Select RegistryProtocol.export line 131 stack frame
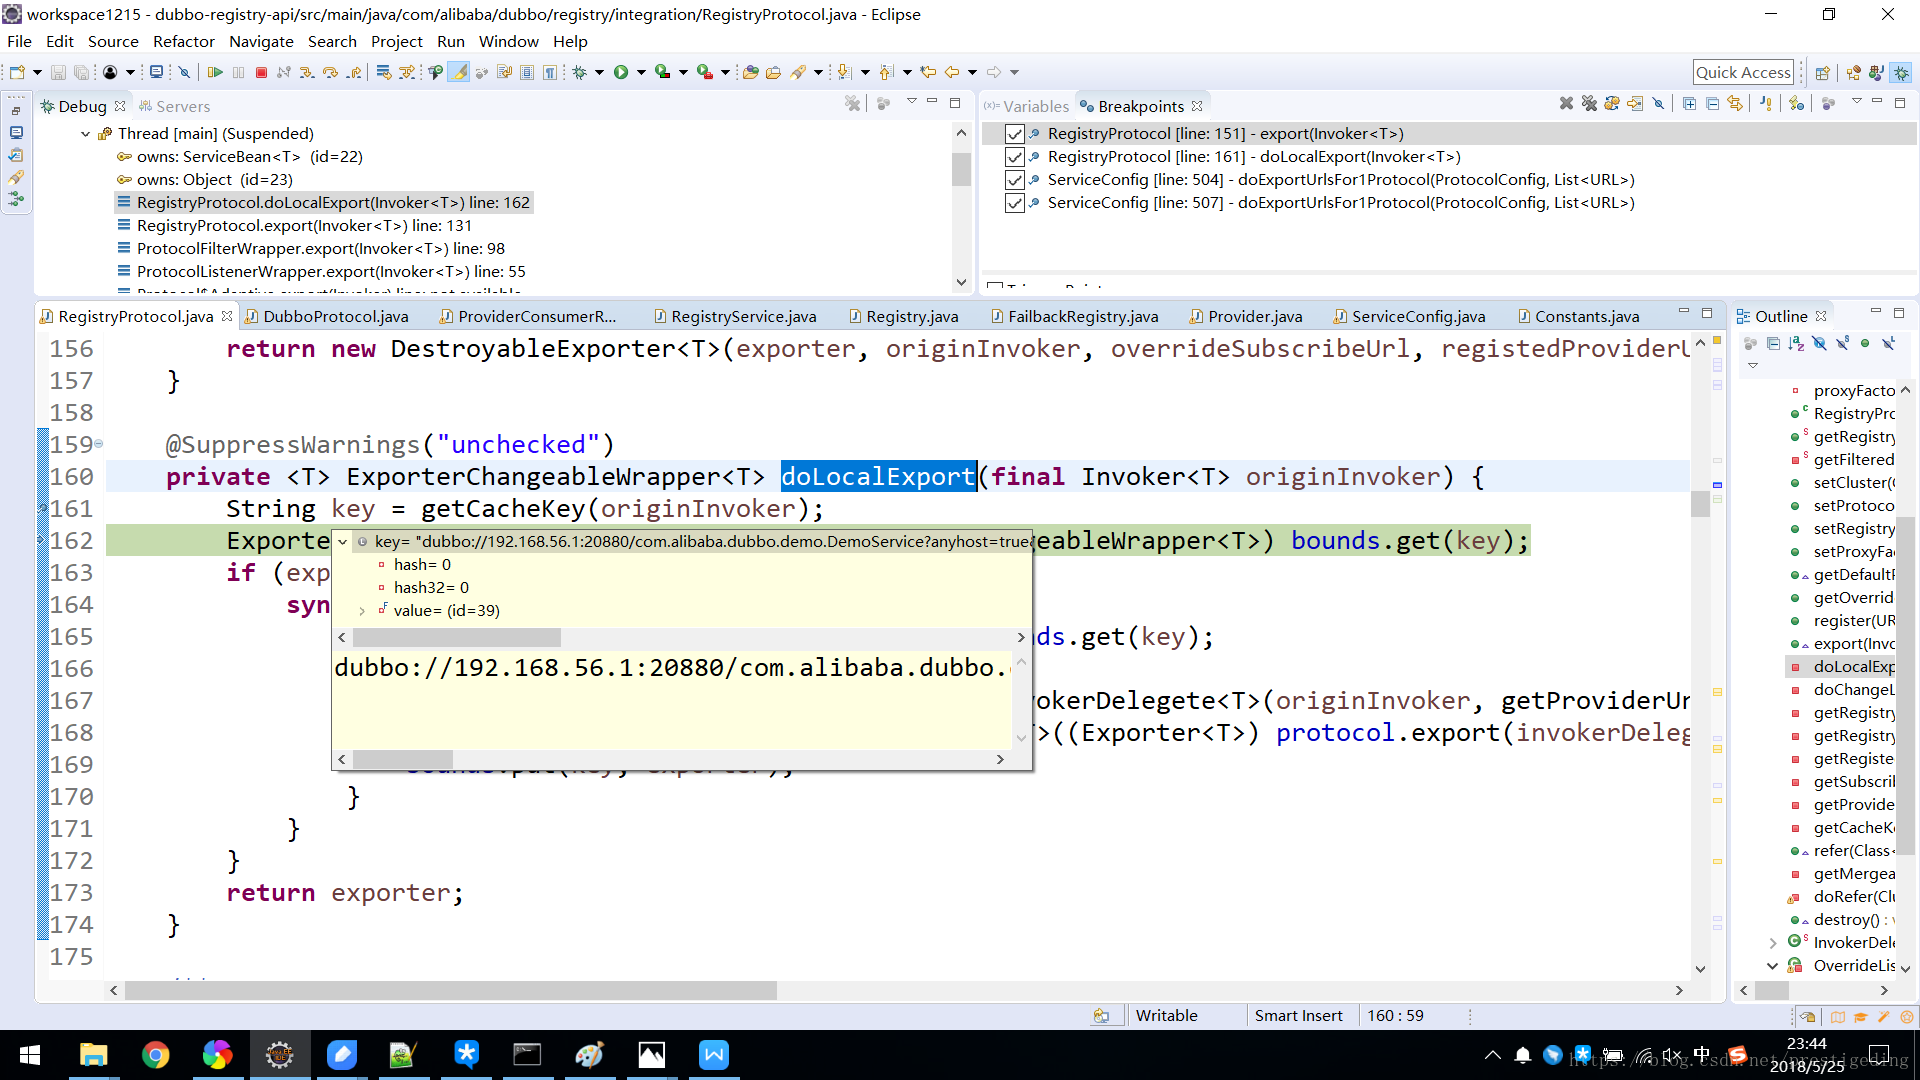The width and height of the screenshot is (1920, 1080). [x=304, y=226]
